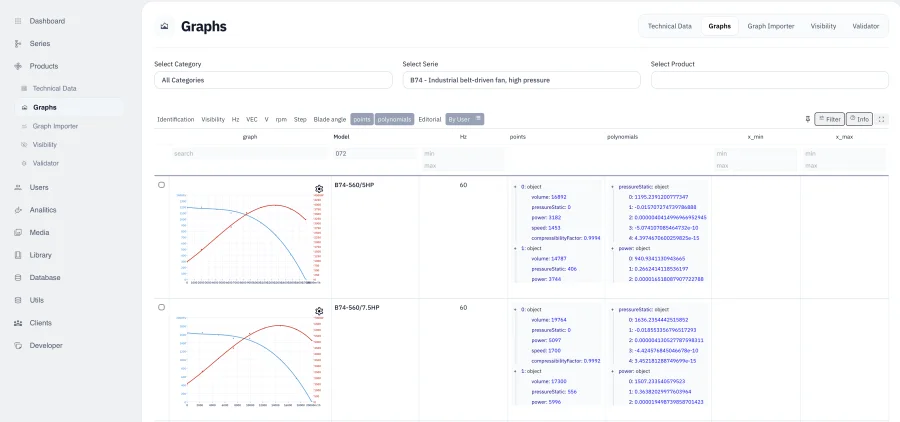900x422 pixels.
Task: Collapse 1: object in B74-560/5HP points
Action: point(516,249)
